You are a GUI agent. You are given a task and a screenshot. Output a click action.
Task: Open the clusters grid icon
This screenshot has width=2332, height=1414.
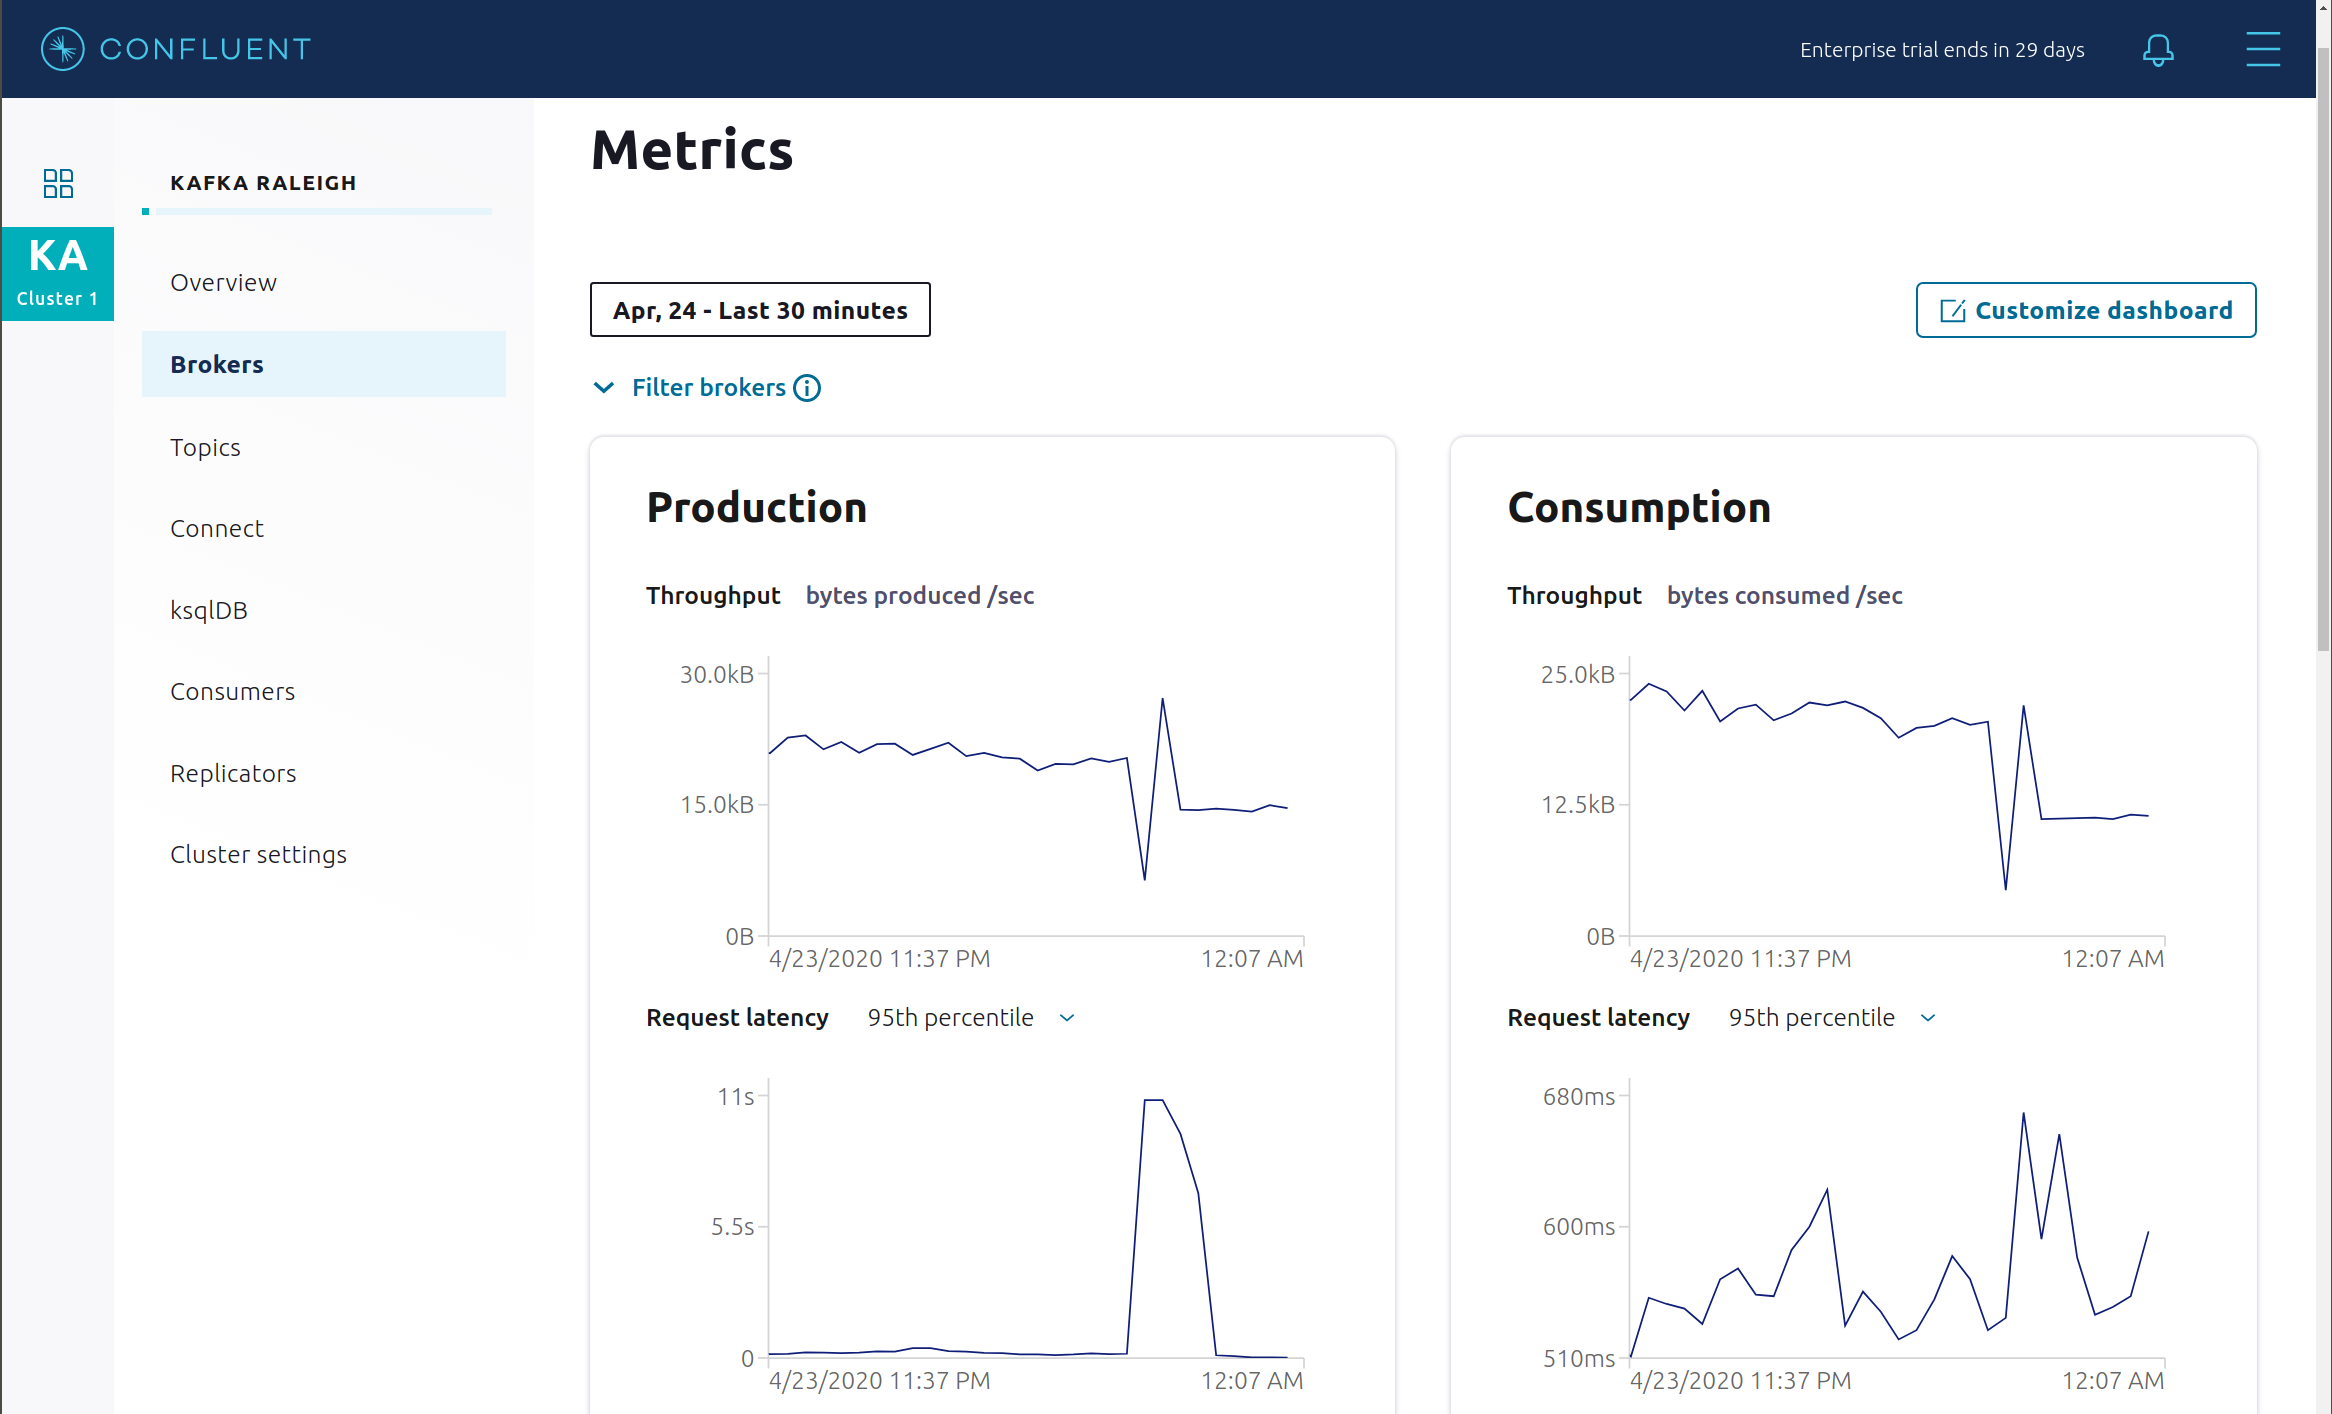(x=58, y=184)
